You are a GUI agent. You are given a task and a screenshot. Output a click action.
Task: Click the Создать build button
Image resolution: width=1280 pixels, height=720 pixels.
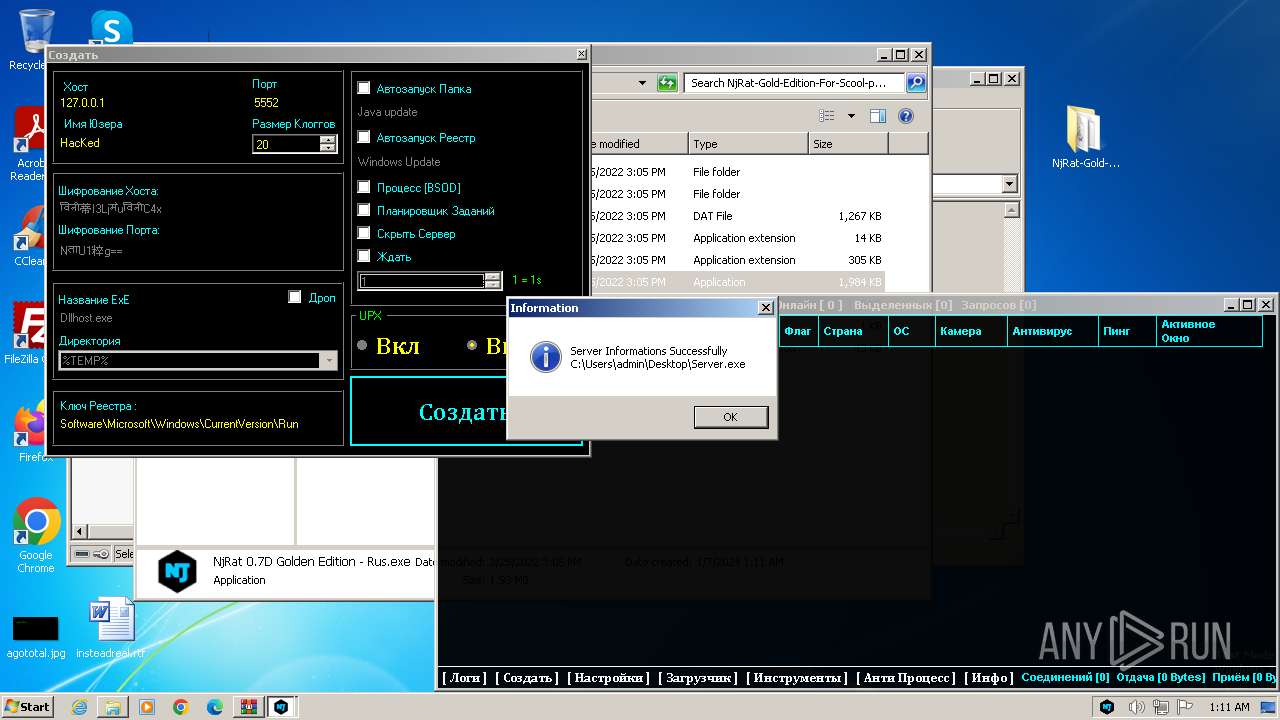pos(464,411)
